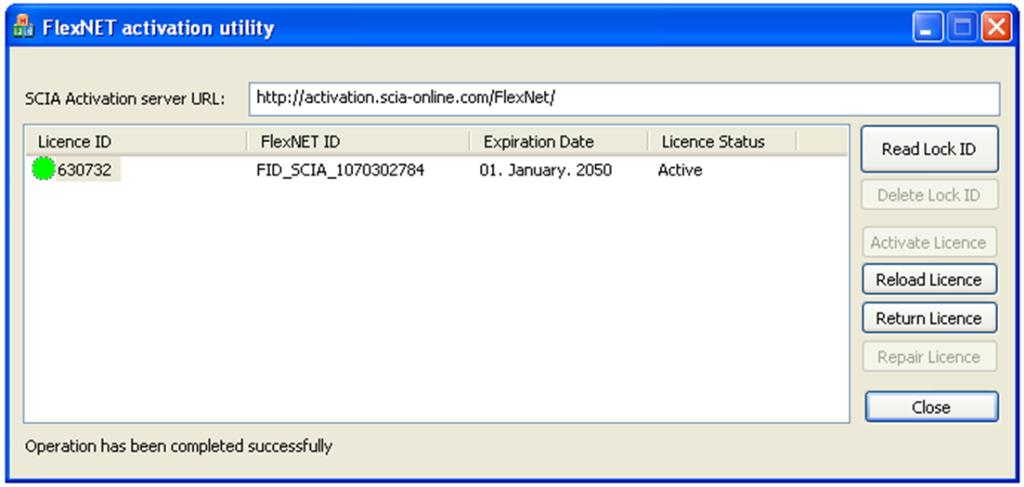The height and width of the screenshot is (487, 1024).
Task: Click the green status dot beside 630732
Action: click(x=43, y=170)
